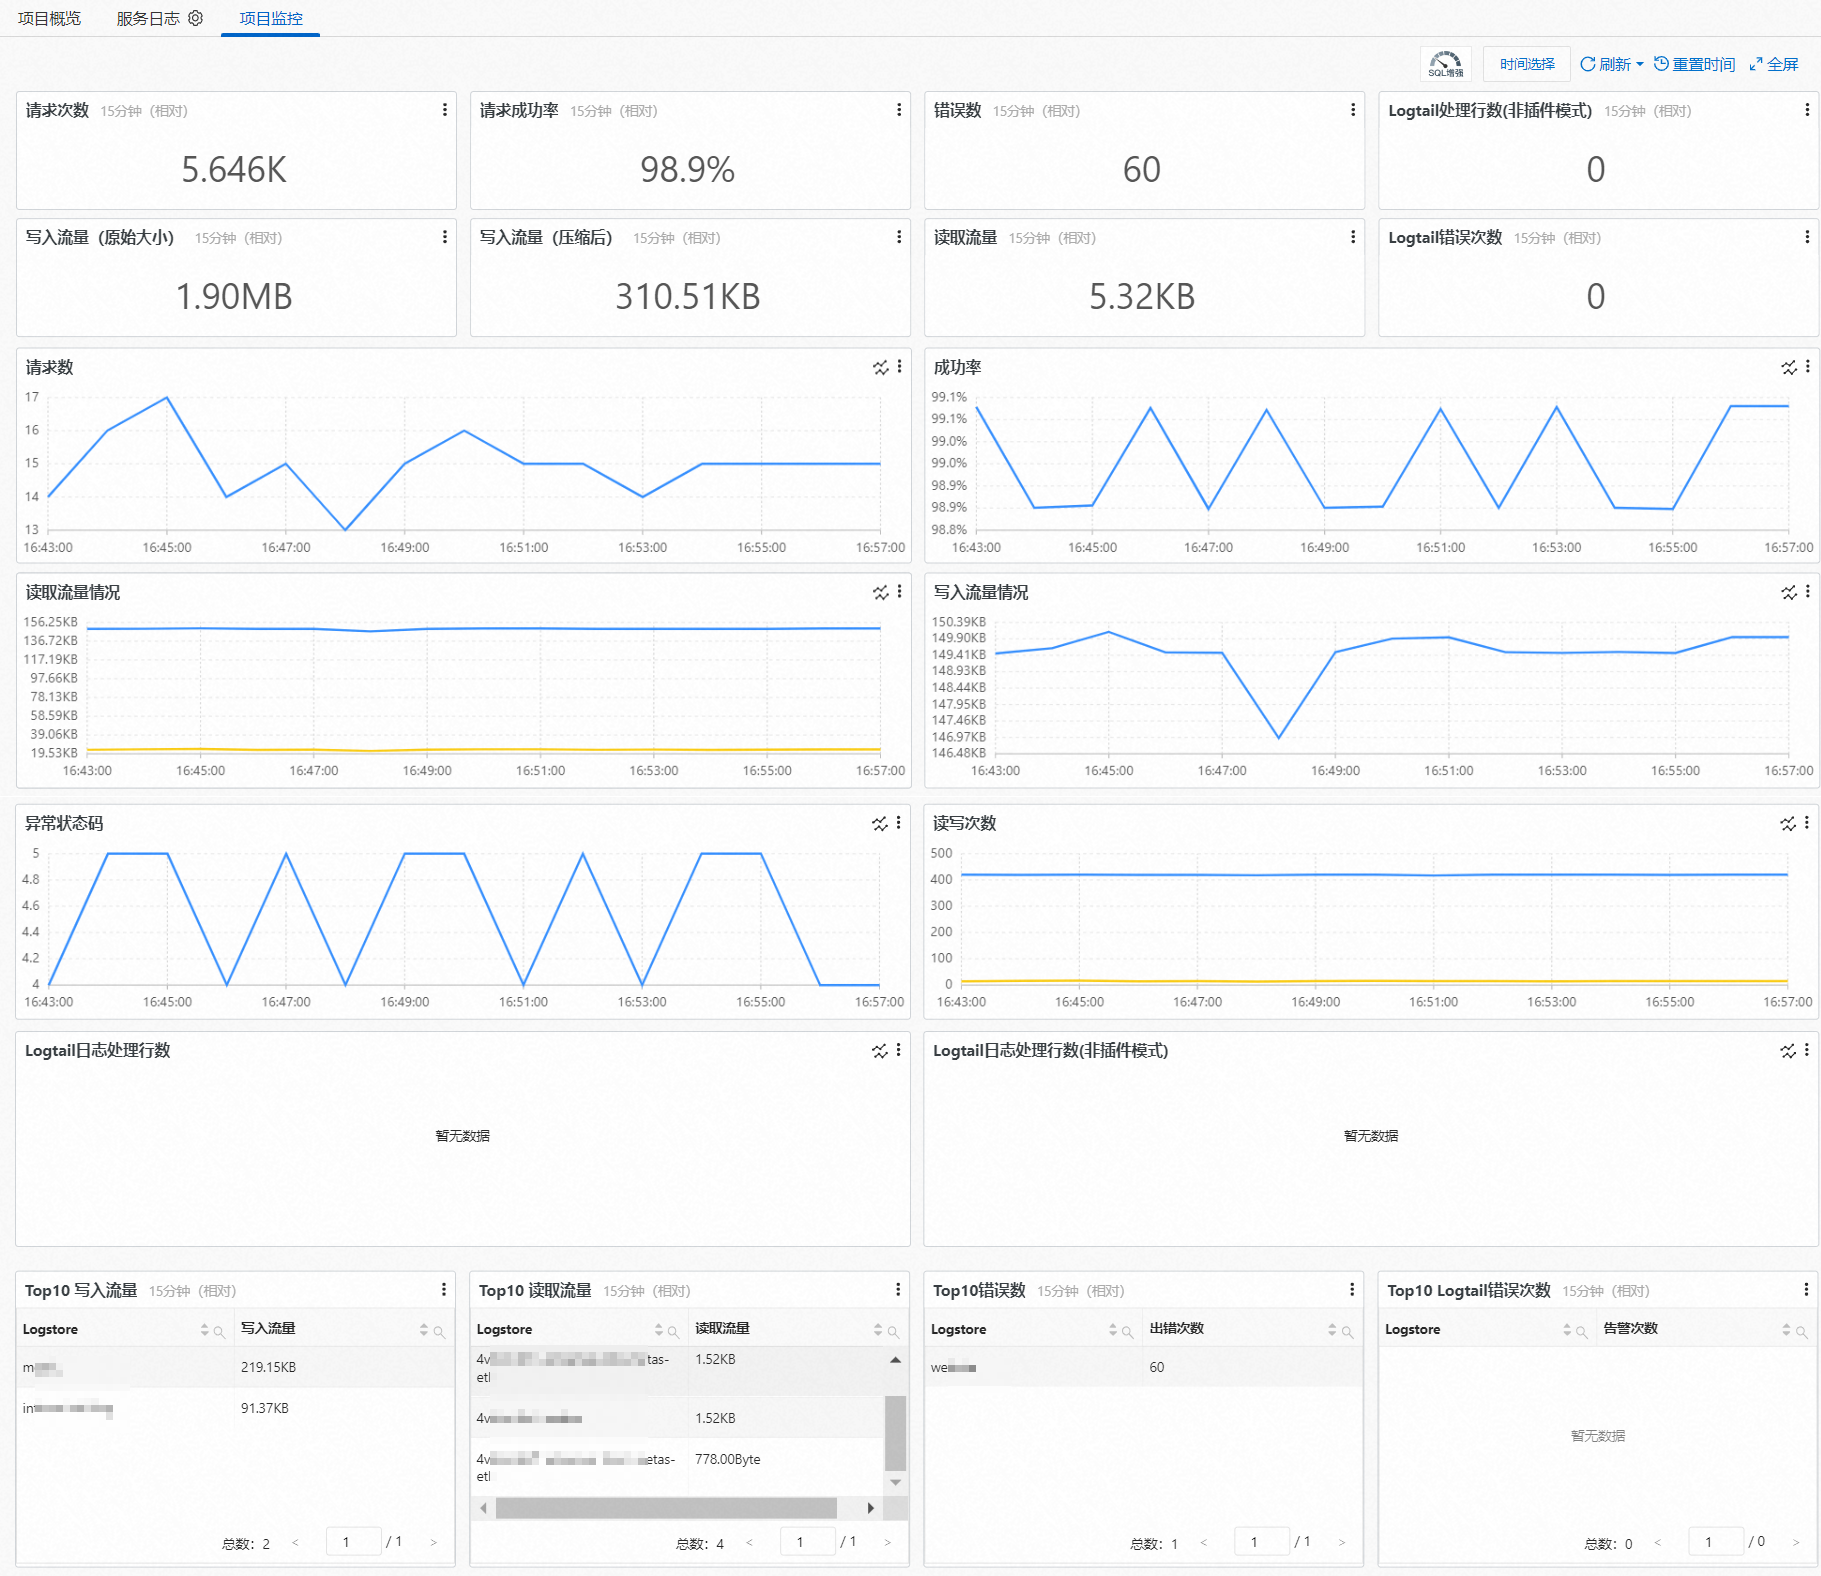The height and width of the screenshot is (1576, 1821).
Task: Open more menu on 读写次数 chart
Action: 1807,823
